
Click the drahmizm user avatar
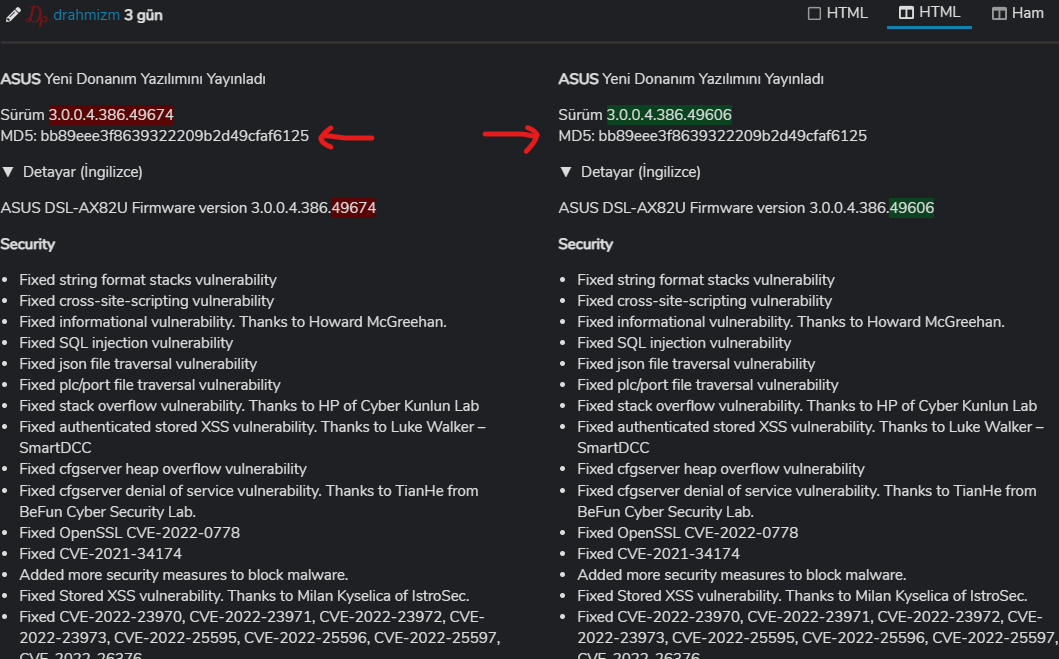click(37, 15)
